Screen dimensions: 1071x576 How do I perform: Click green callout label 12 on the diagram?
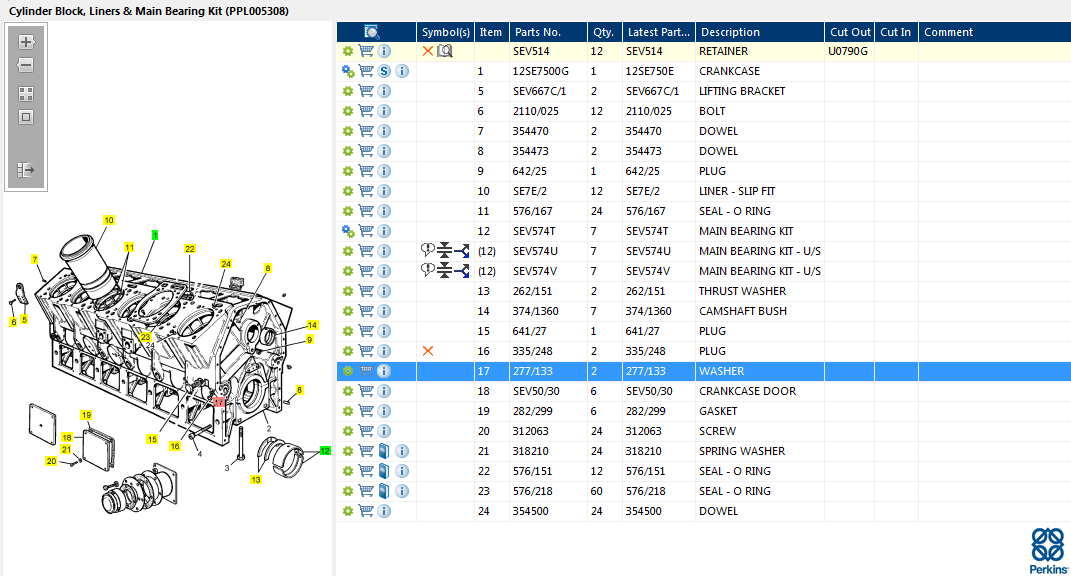pyautogui.click(x=325, y=451)
